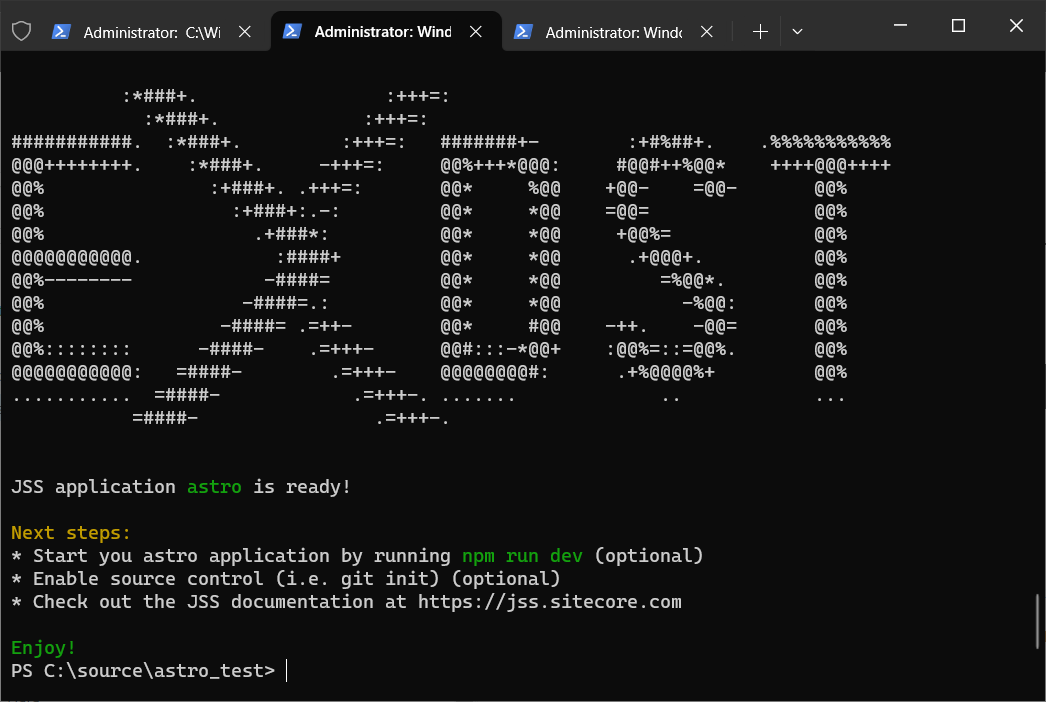Click the PowerShell icon on the first tab
Viewport: 1046px width, 702px height.
coord(62,31)
